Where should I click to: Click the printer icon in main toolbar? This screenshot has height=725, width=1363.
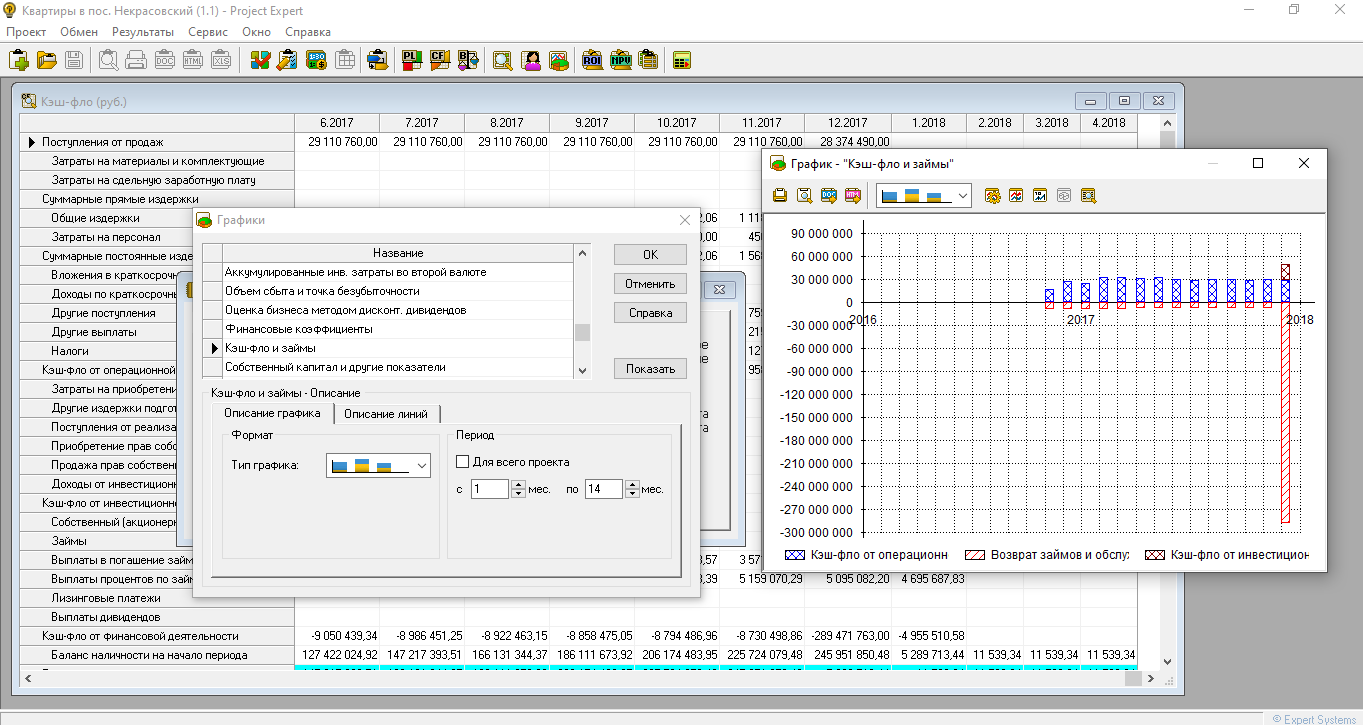tap(137, 60)
